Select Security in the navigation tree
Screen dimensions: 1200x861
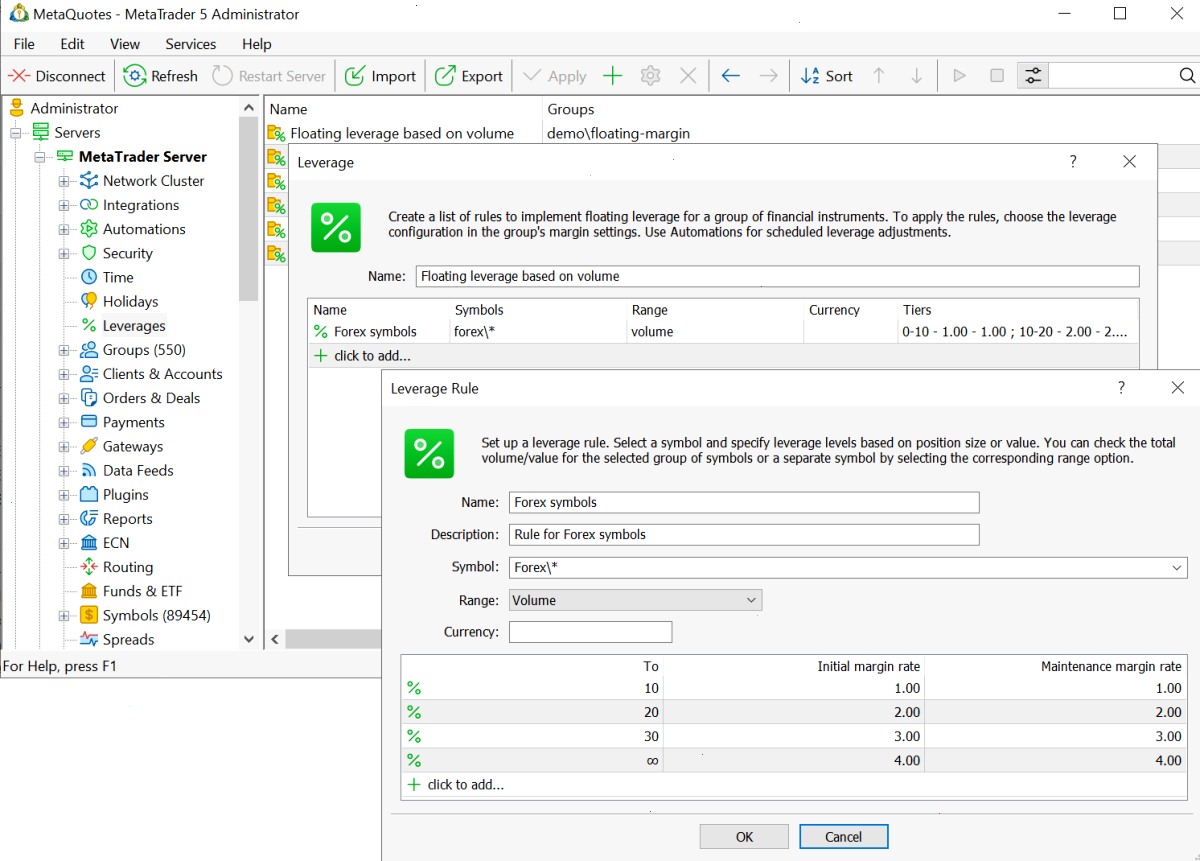127,253
